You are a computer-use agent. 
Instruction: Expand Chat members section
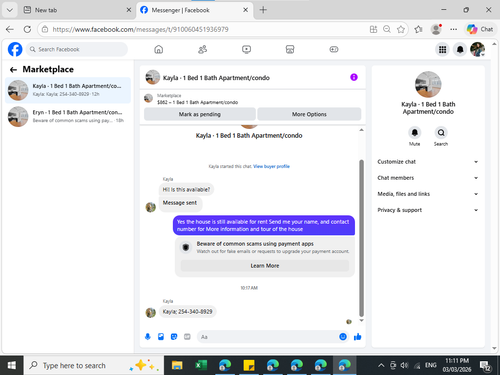[428, 178]
